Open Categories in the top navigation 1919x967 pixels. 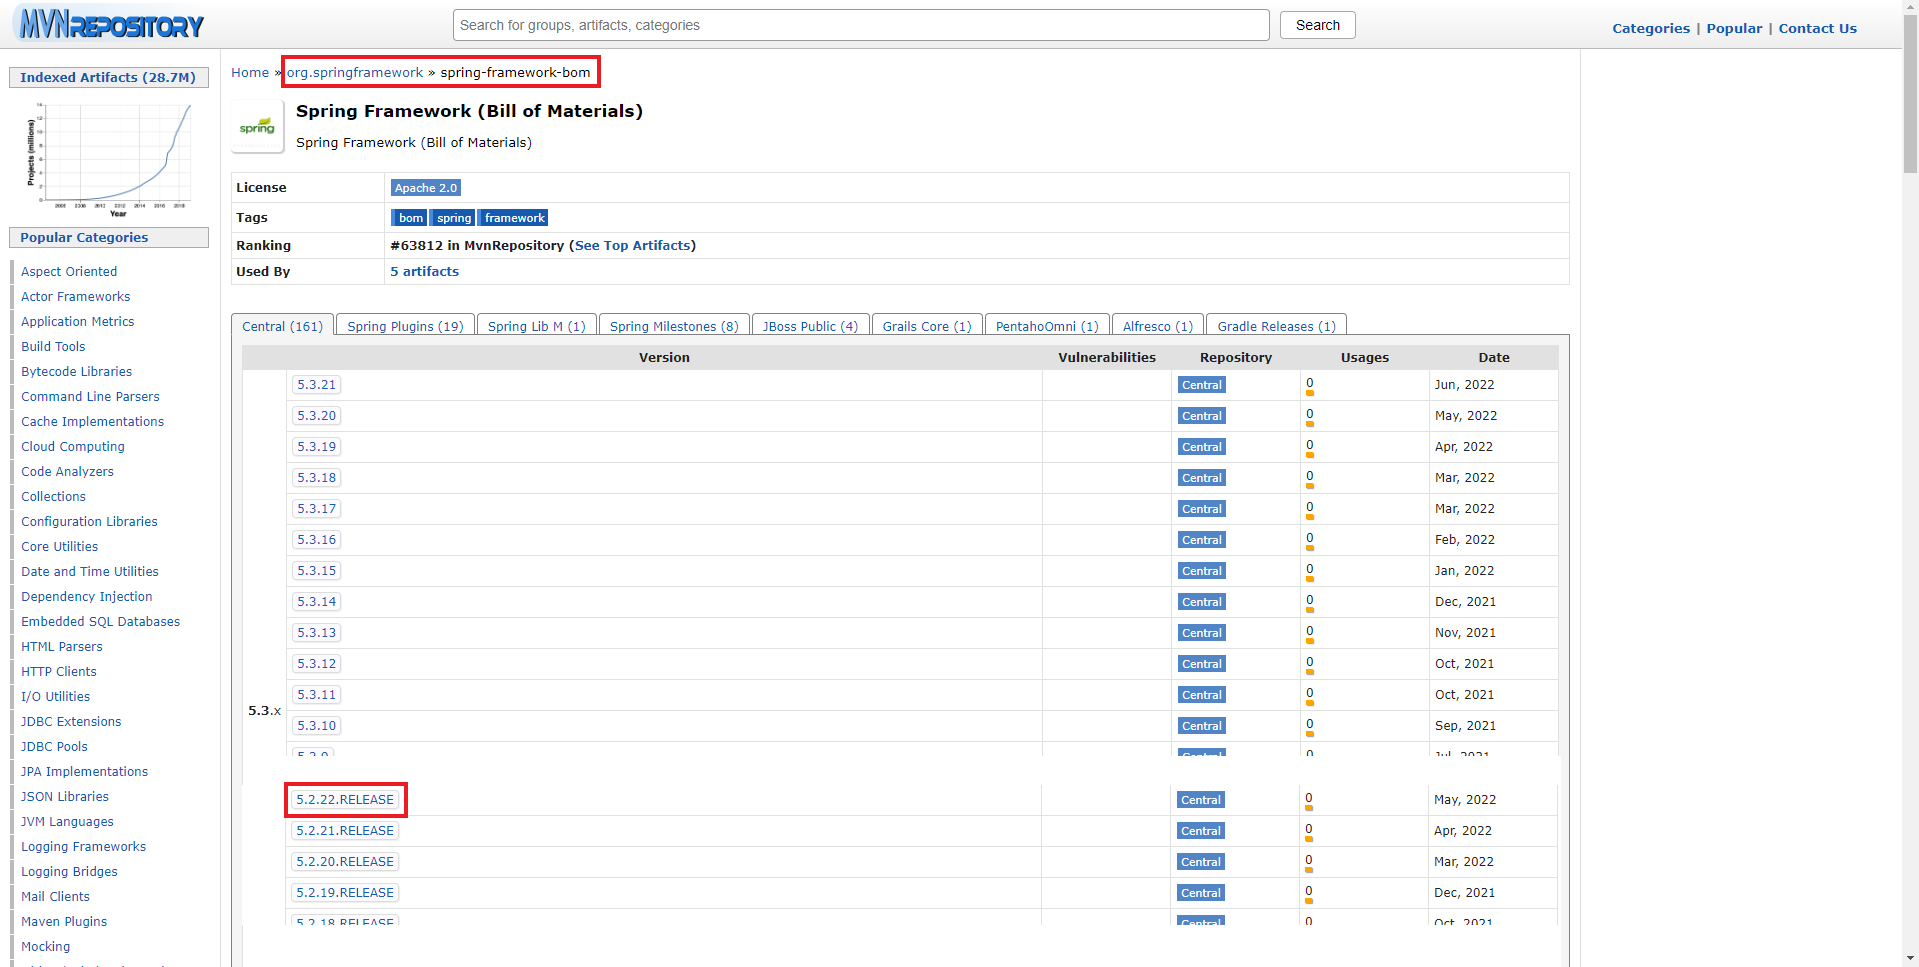click(x=1650, y=28)
